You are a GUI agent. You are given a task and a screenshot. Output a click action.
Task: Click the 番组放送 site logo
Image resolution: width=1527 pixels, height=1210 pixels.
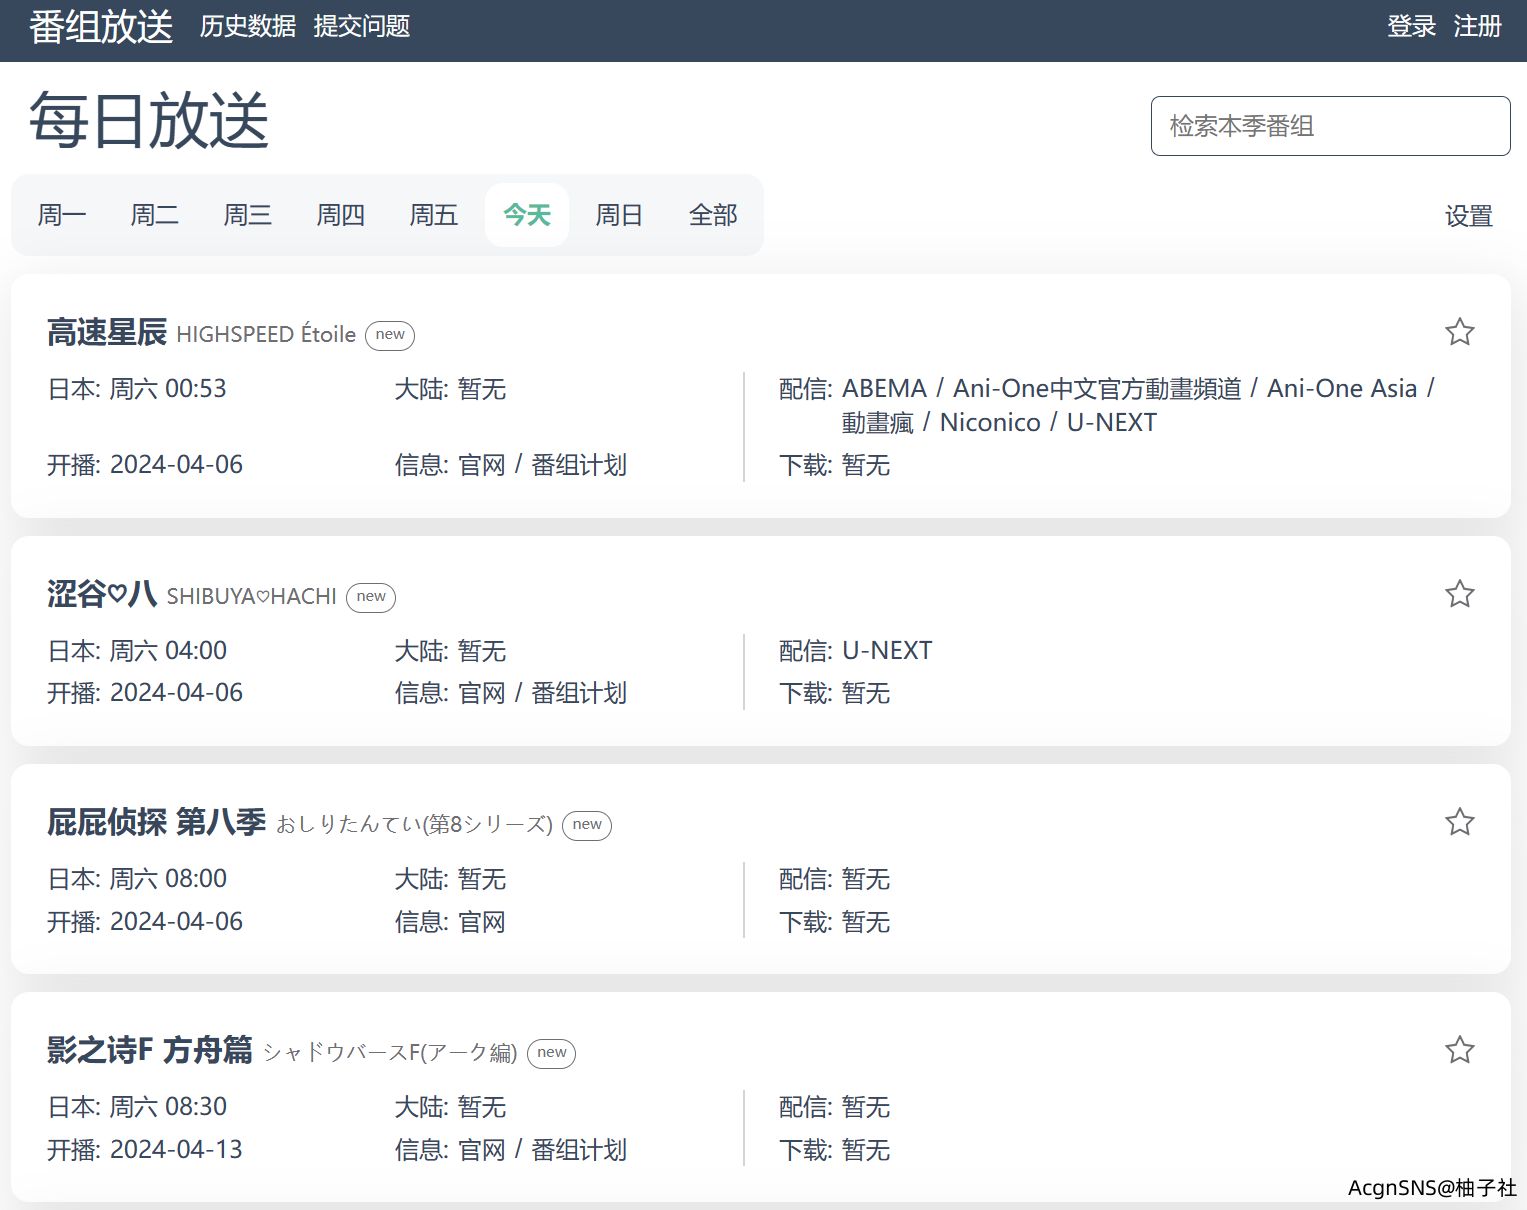click(x=101, y=27)
